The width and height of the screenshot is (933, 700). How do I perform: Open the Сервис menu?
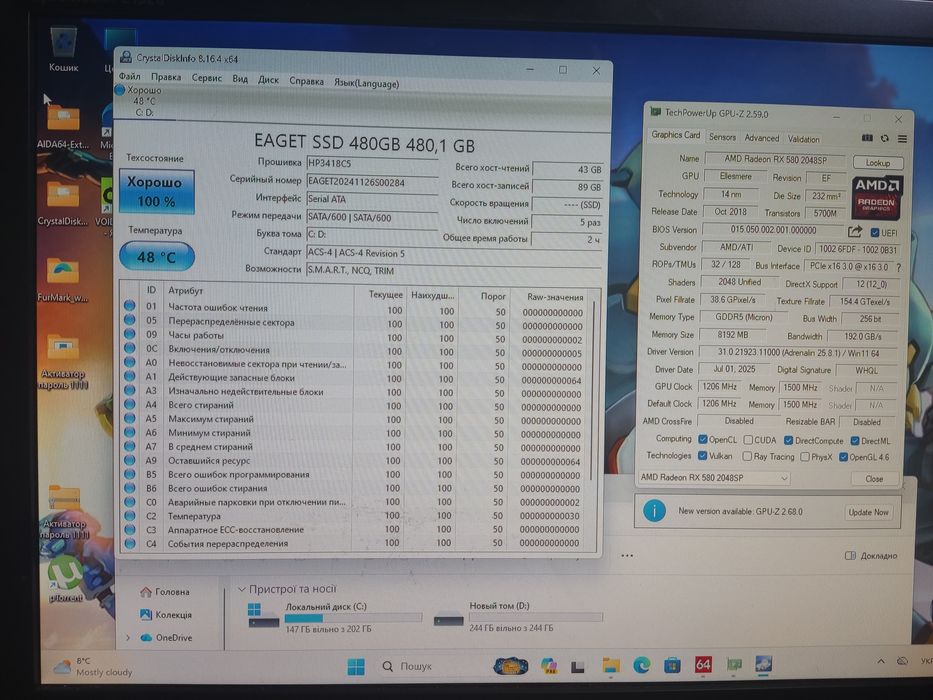(206, 78)
